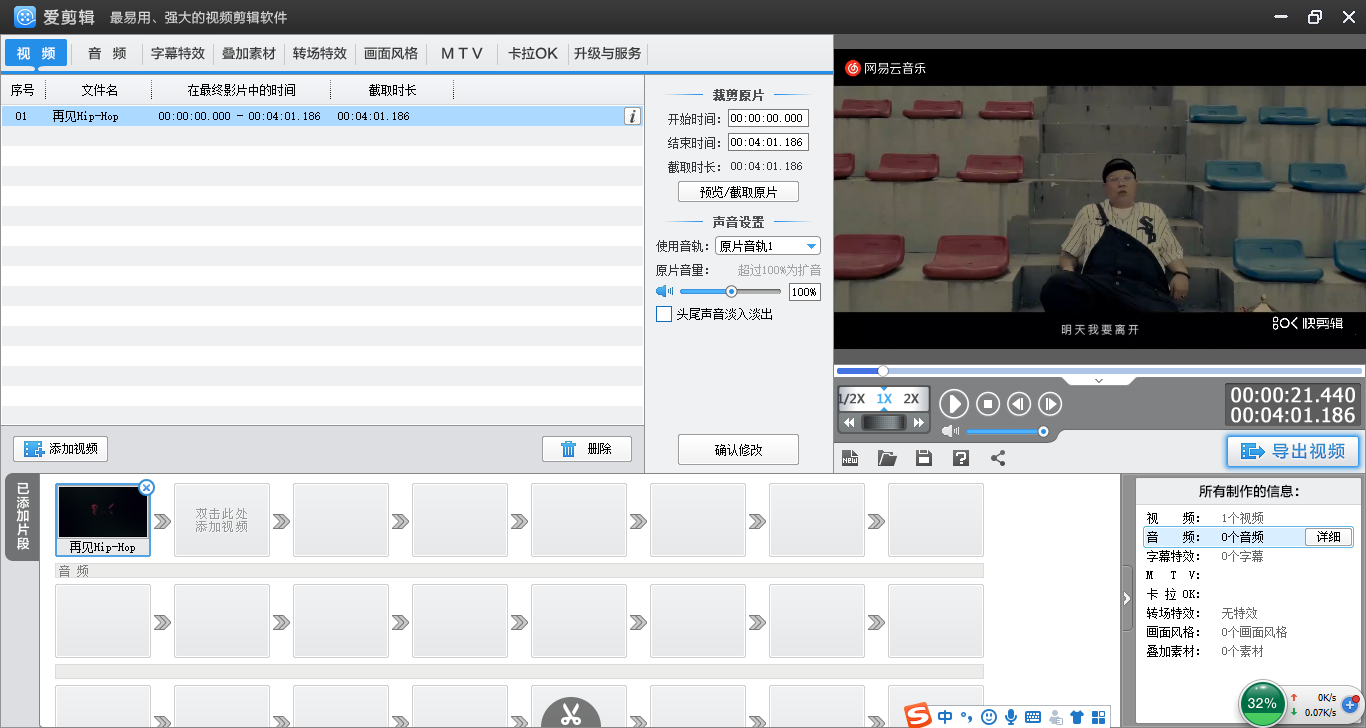1366x728 pixels.
Task: Click the video seek bar handle
Action: coord(882,371)
